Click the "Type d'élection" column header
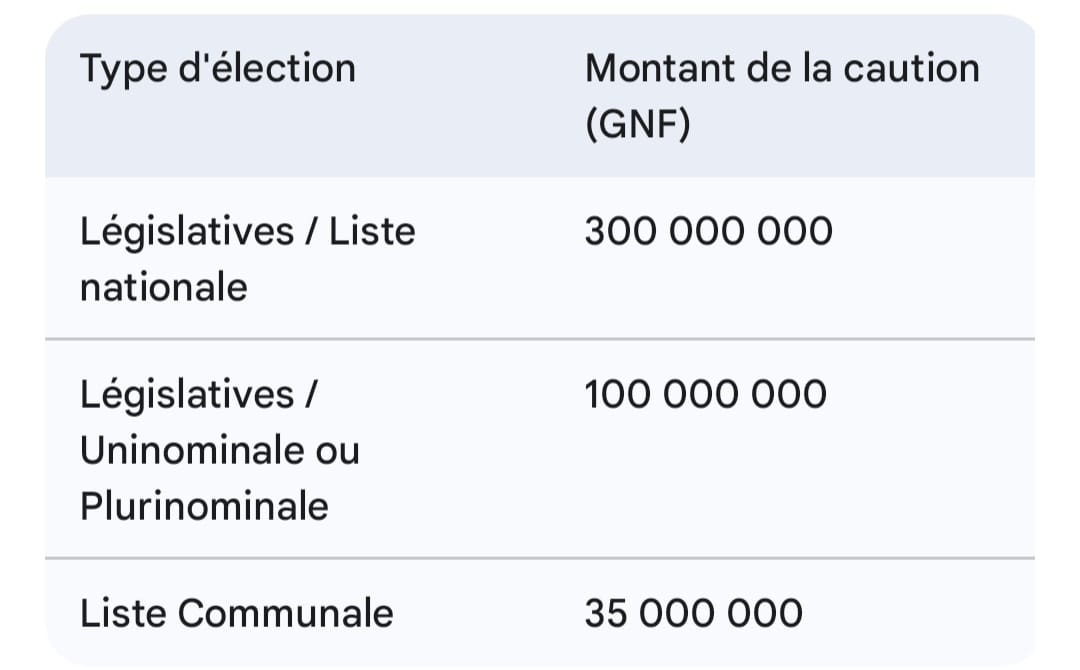Screen dimensions: 1080x670 (x=218, y=70)
